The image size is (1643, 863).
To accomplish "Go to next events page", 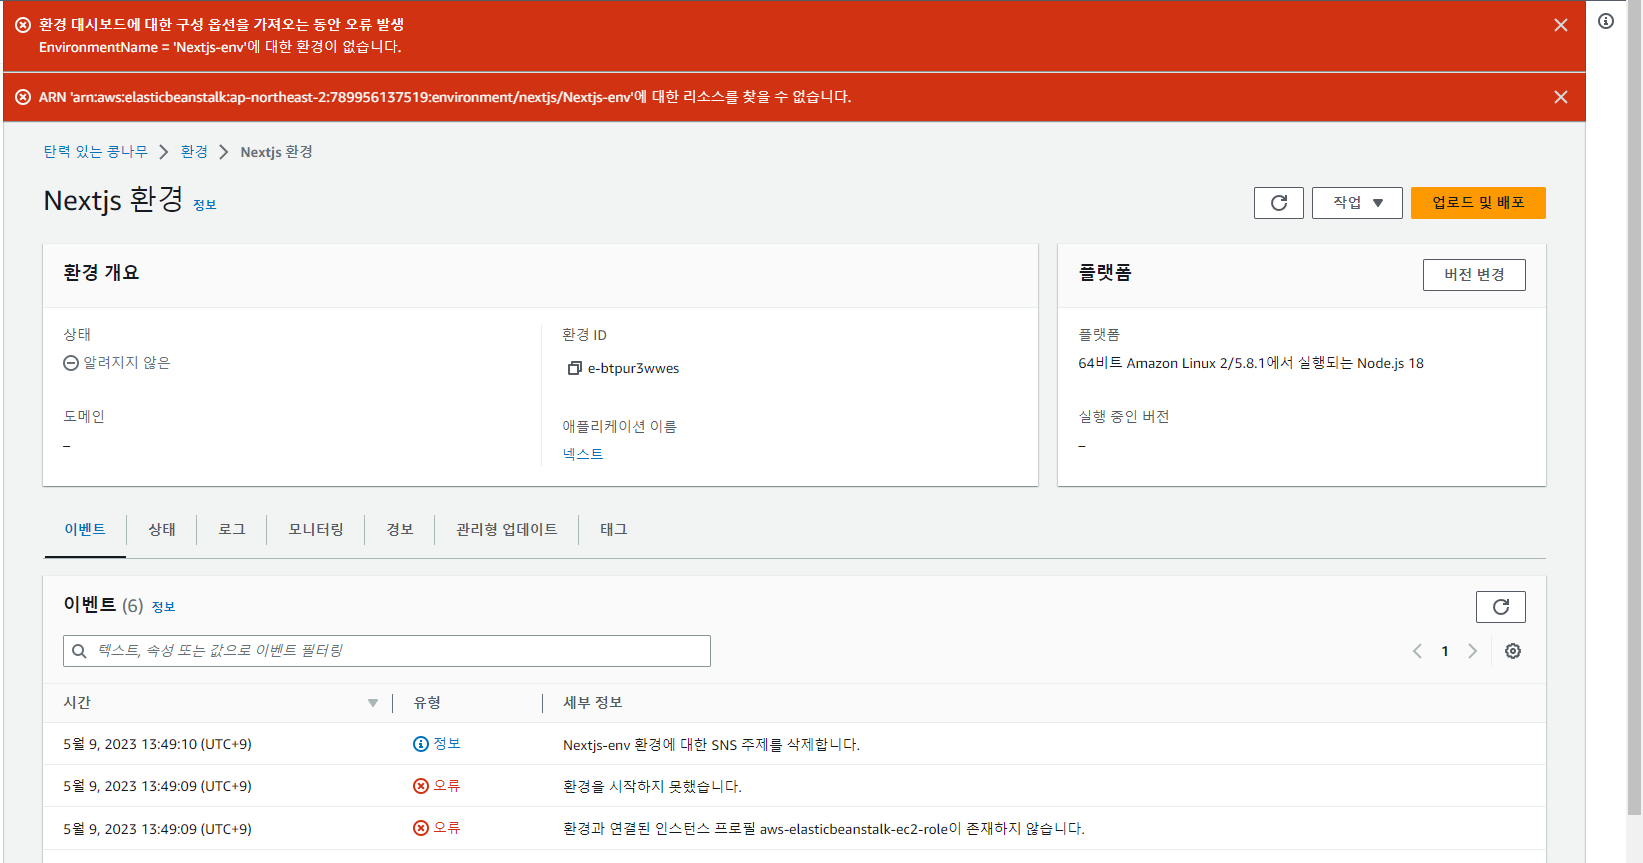I will (1472, 651).
